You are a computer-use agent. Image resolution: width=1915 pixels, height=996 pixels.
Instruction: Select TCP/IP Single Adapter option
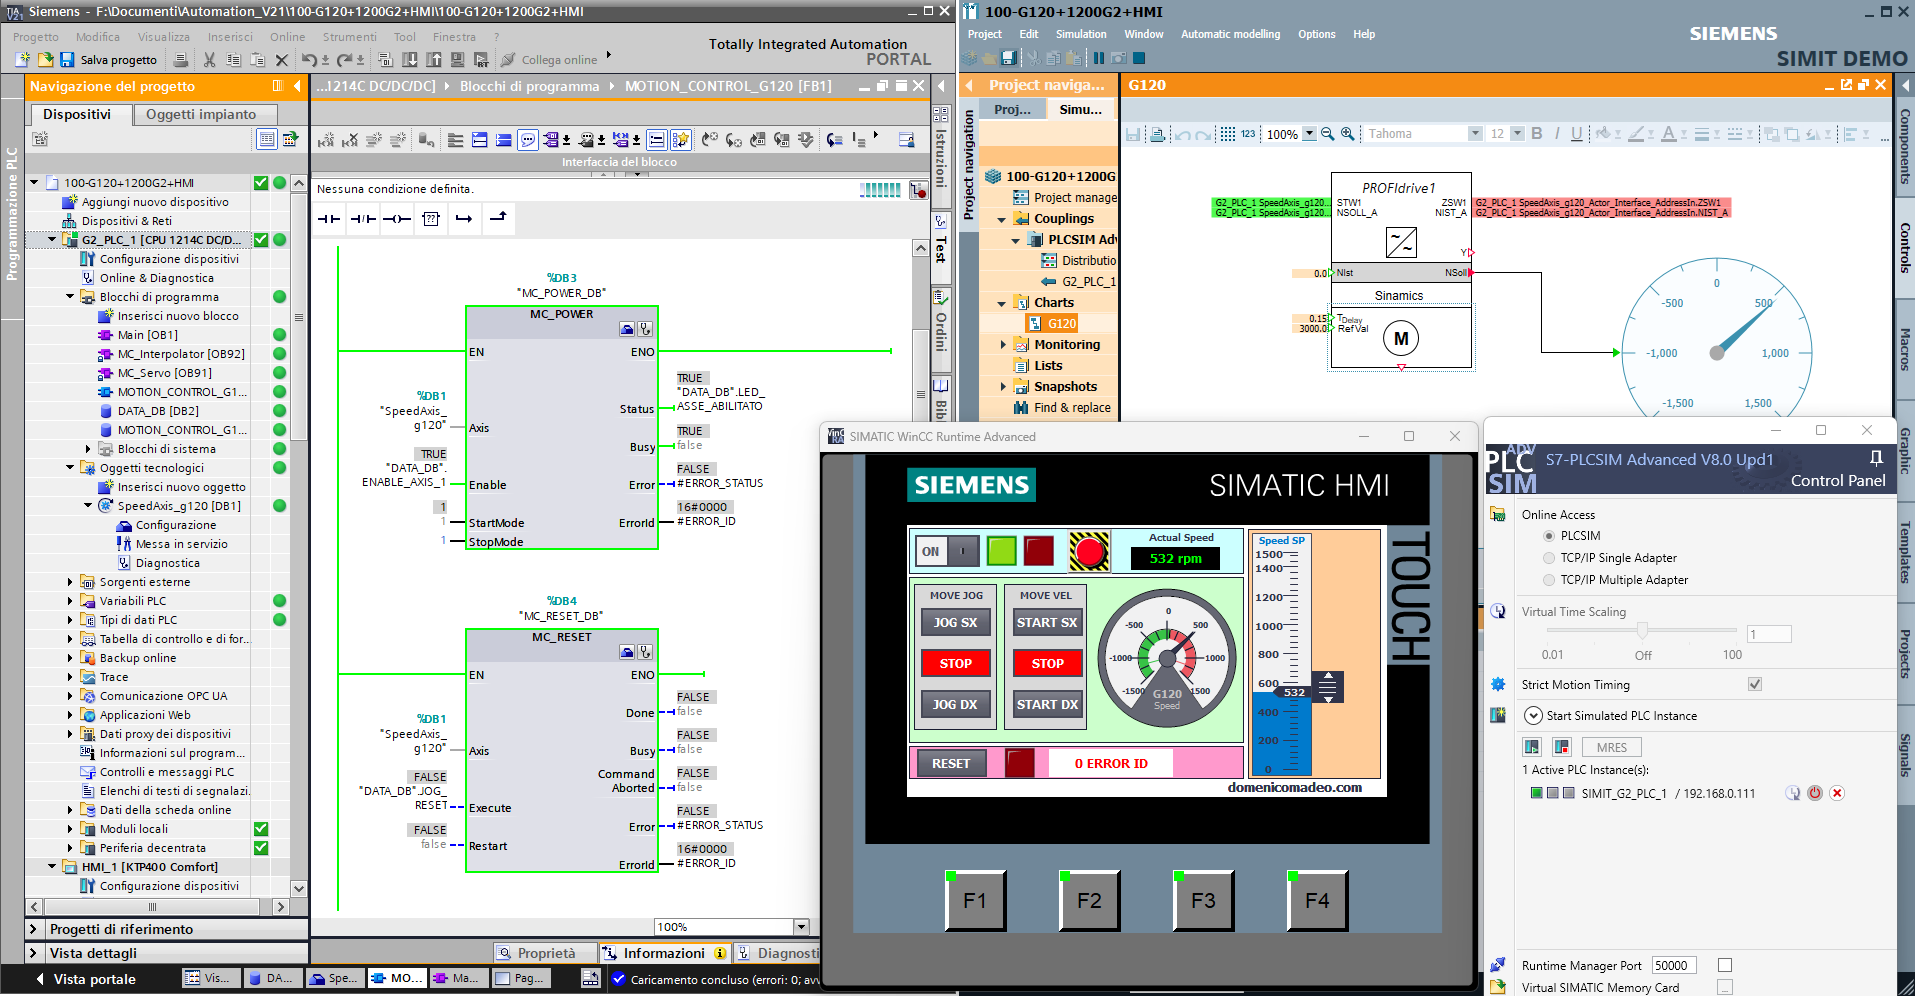coord(1549,558)
